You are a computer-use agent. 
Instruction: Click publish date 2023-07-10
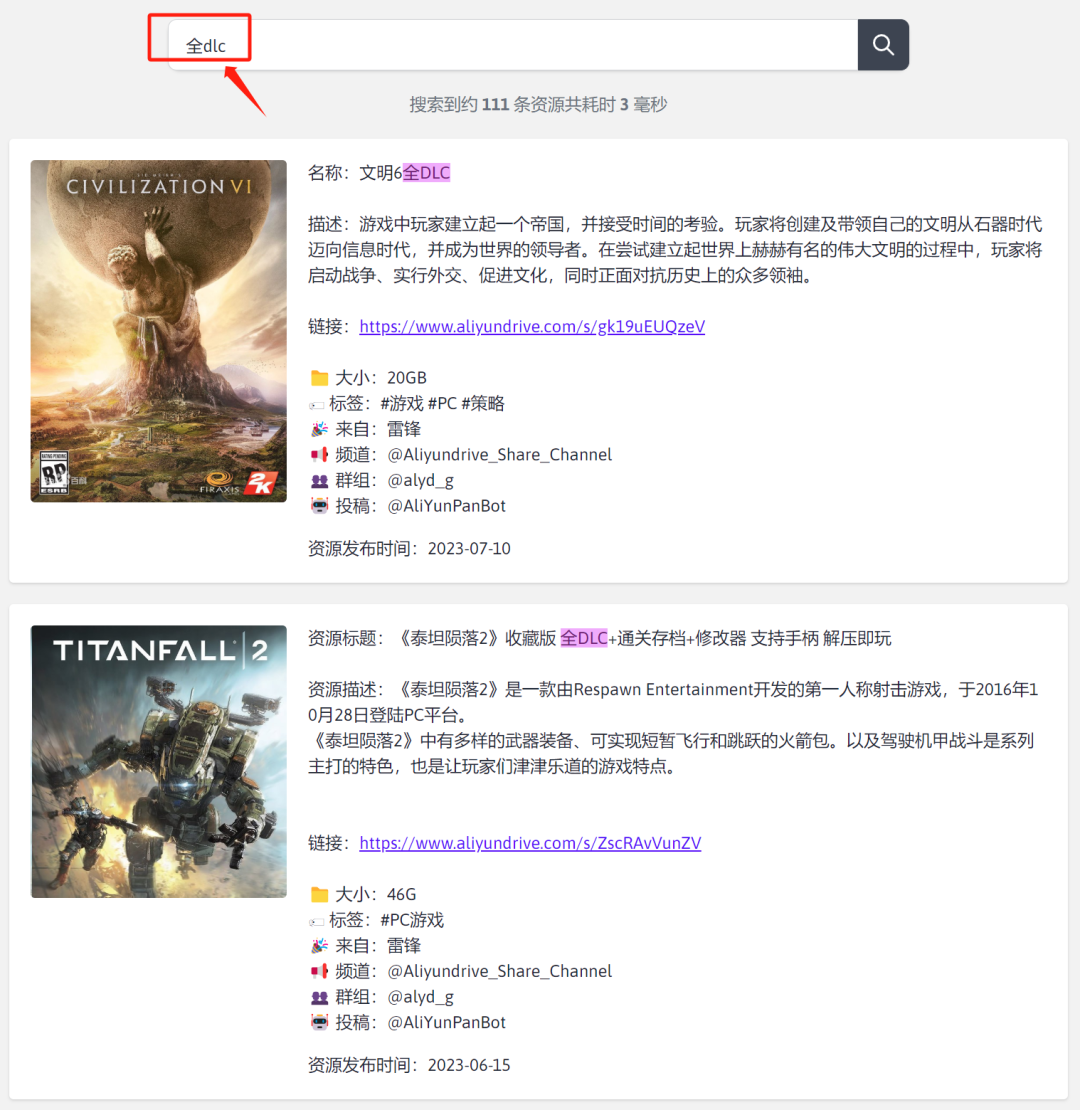[469, 549]
